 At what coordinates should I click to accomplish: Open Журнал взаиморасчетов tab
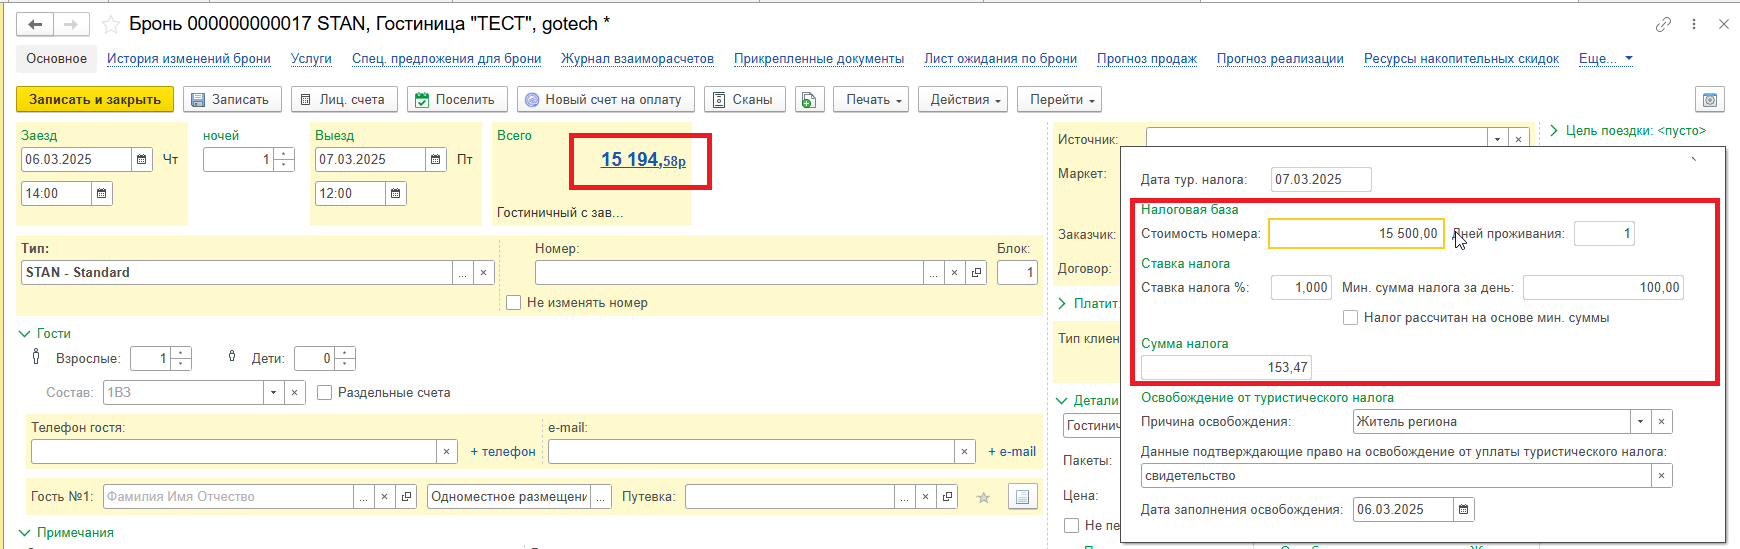(638, 58)
